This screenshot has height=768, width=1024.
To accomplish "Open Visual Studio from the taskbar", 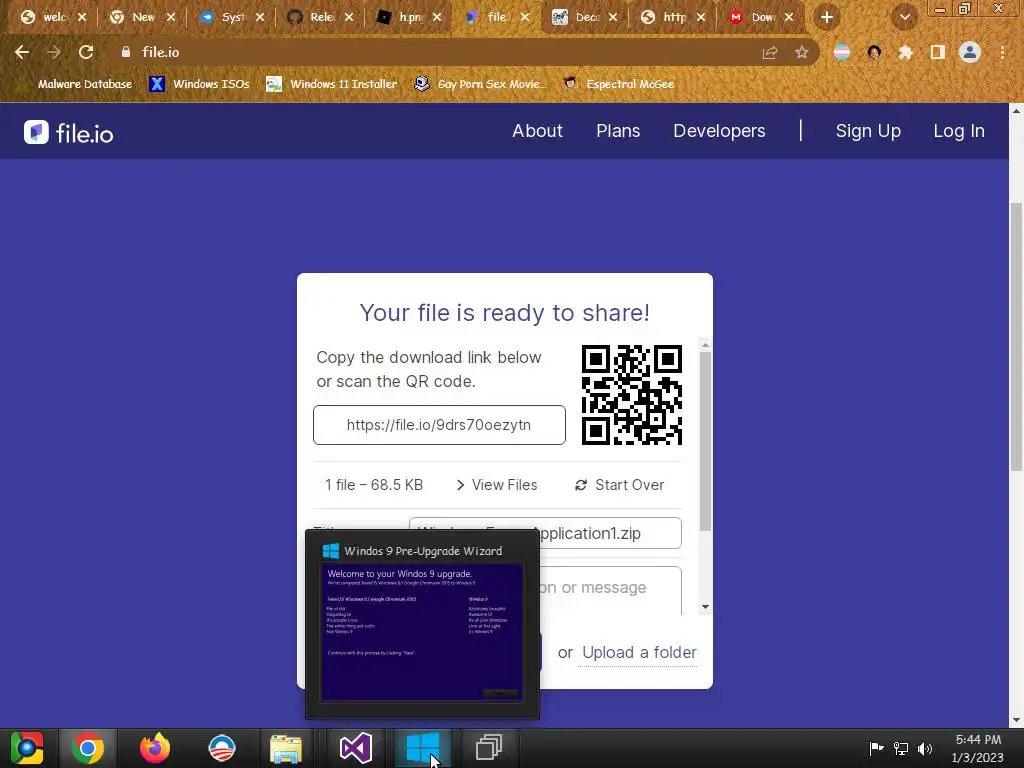I will point(356,748).
